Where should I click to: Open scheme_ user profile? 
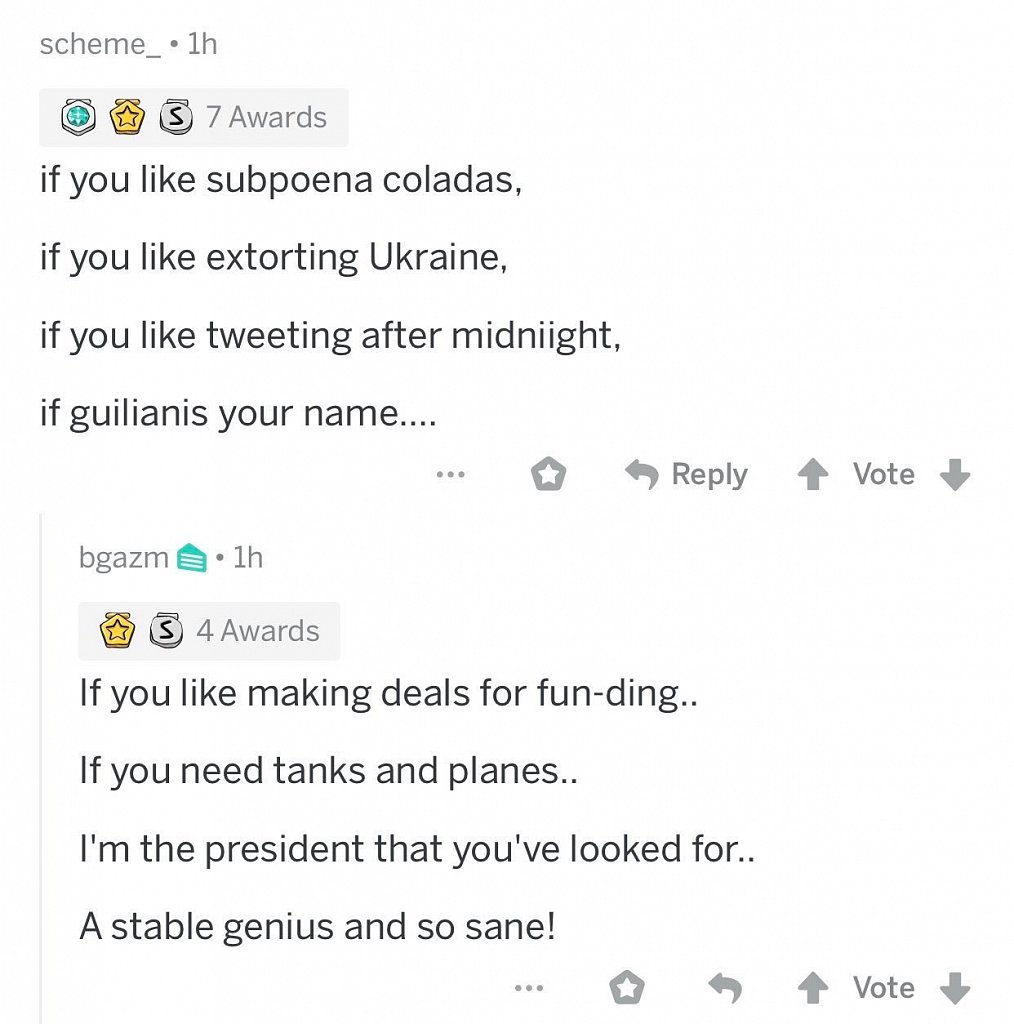(x=100, y=44)
